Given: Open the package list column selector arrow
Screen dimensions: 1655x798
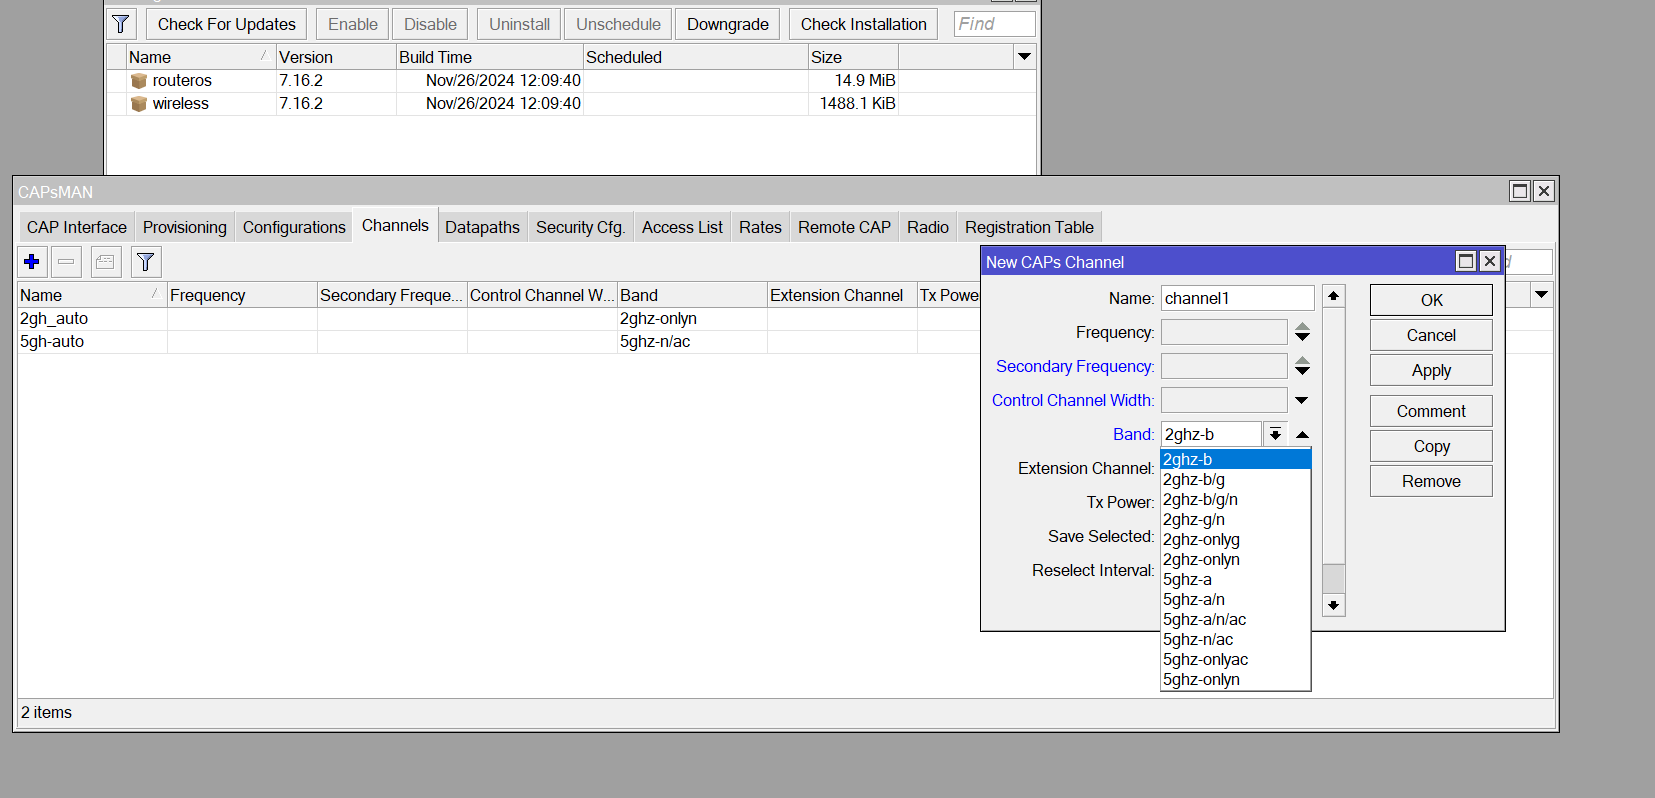Looking at the screenshot, I should pos(1024,57).
